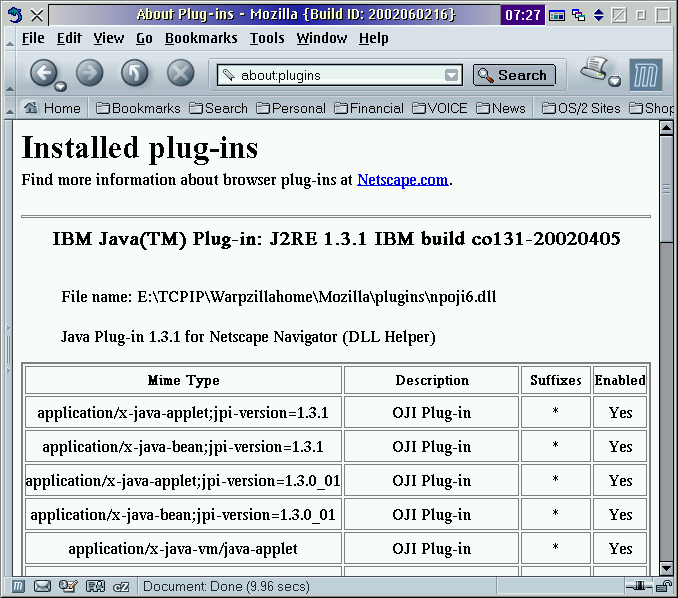The image size is (678, 598).
Task: Open the Help menu
Action: [x=374, y=38]
